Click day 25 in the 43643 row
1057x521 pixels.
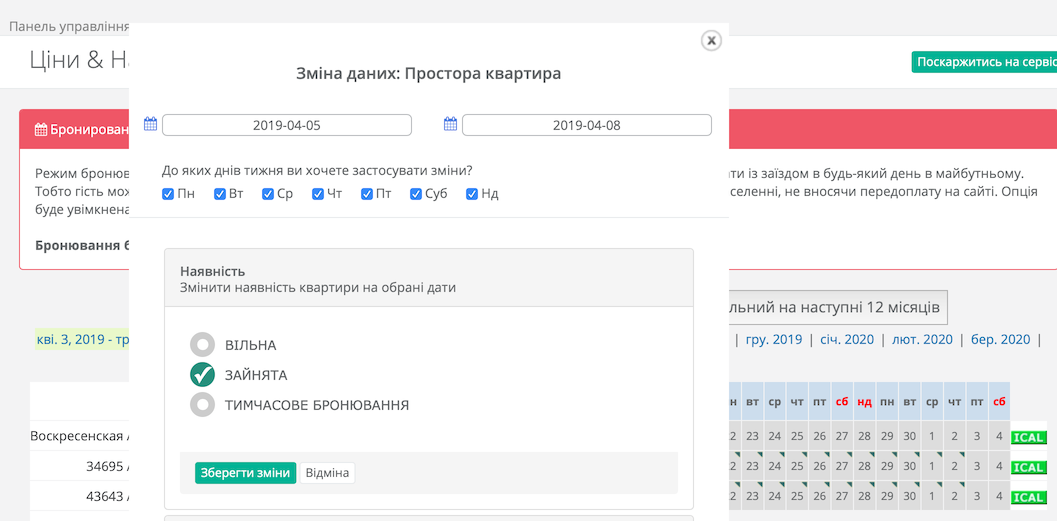click(797, 497)
